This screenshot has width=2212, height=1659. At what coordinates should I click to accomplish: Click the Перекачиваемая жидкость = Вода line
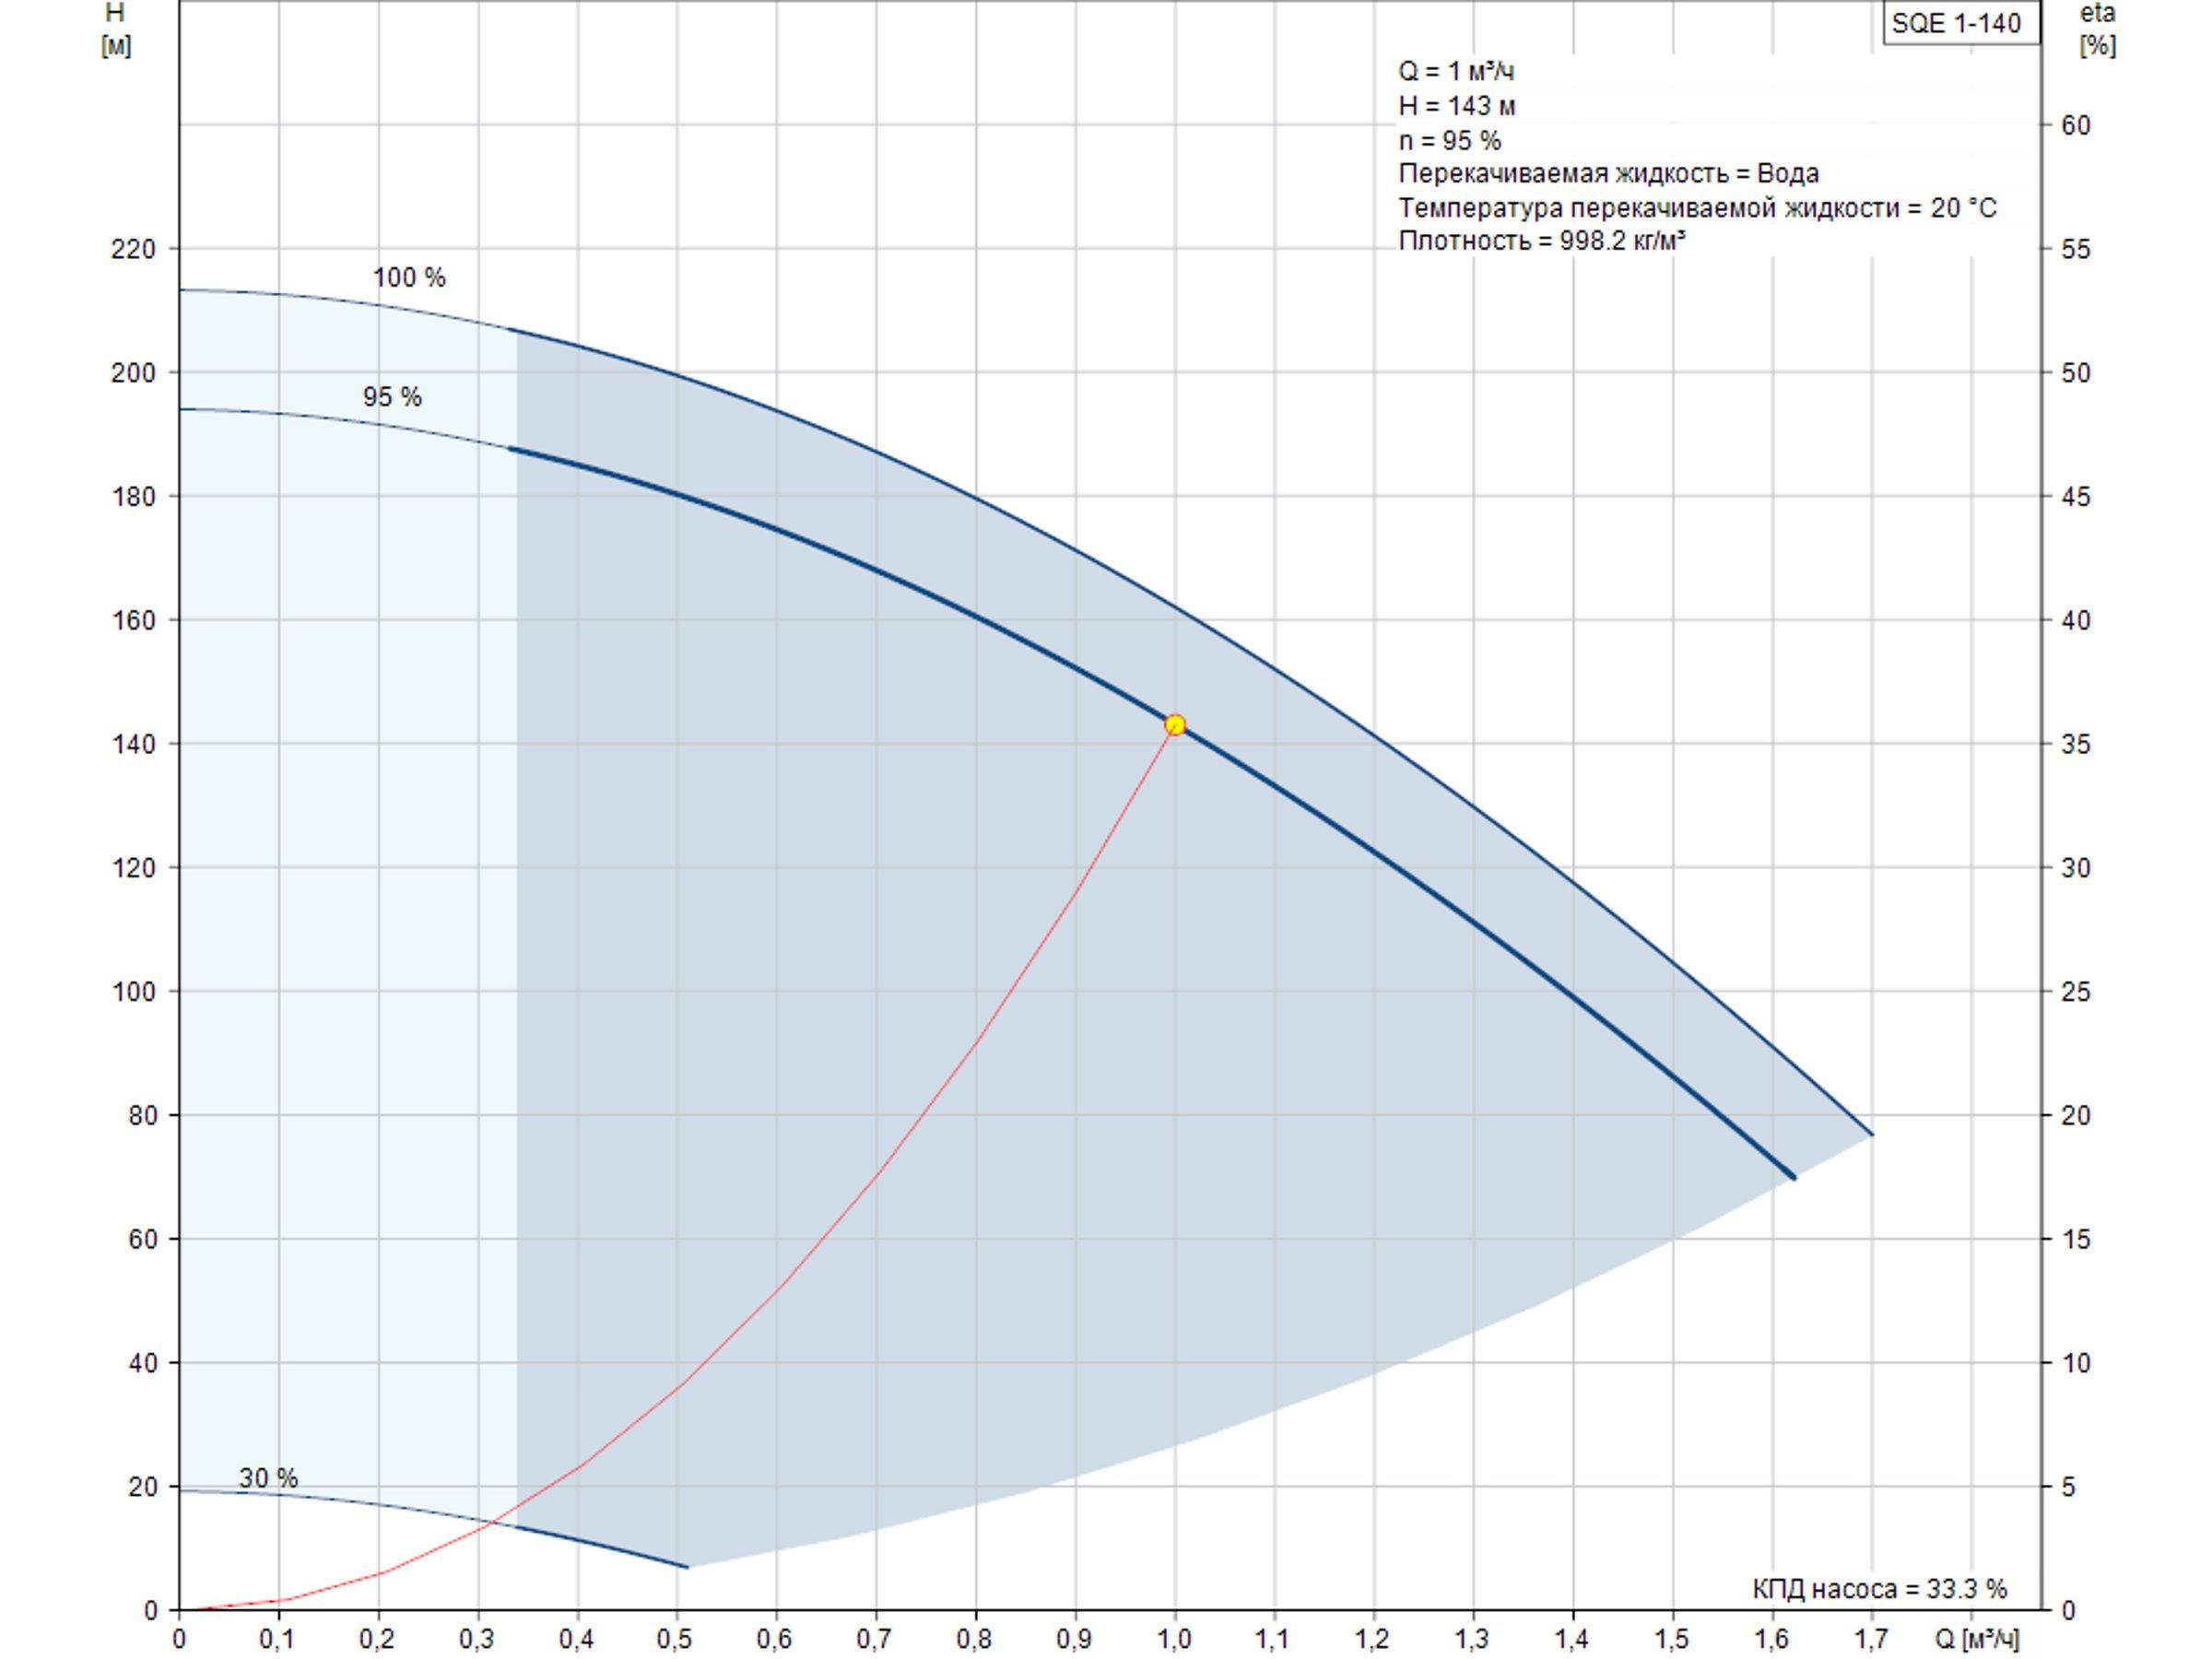1608,174
